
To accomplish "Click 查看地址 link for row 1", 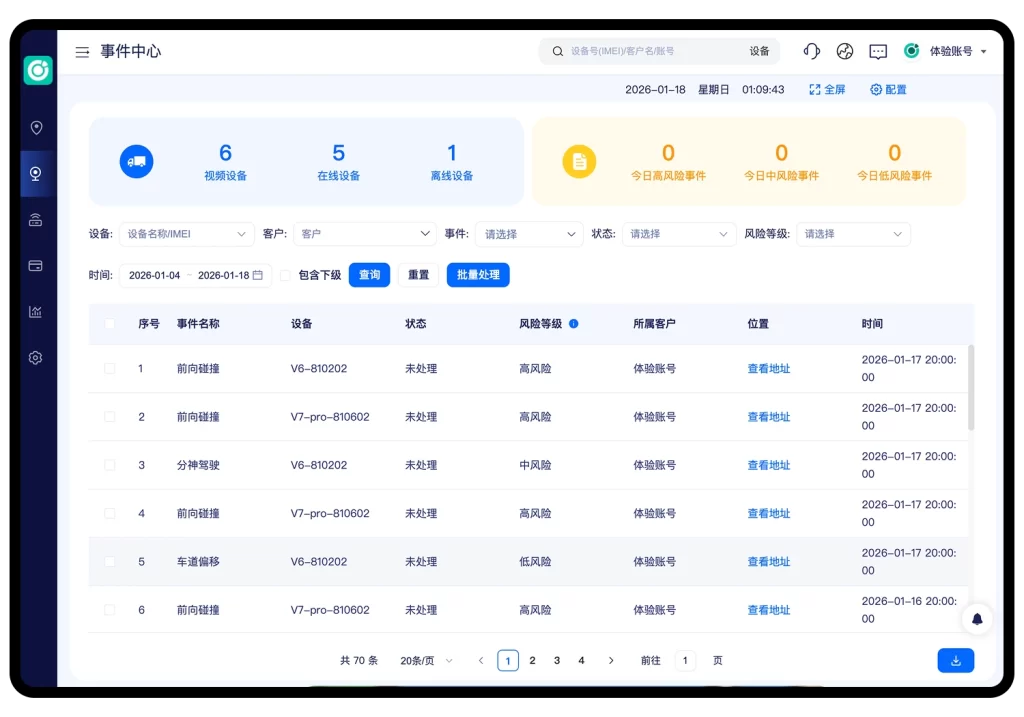I will (768, 369).
